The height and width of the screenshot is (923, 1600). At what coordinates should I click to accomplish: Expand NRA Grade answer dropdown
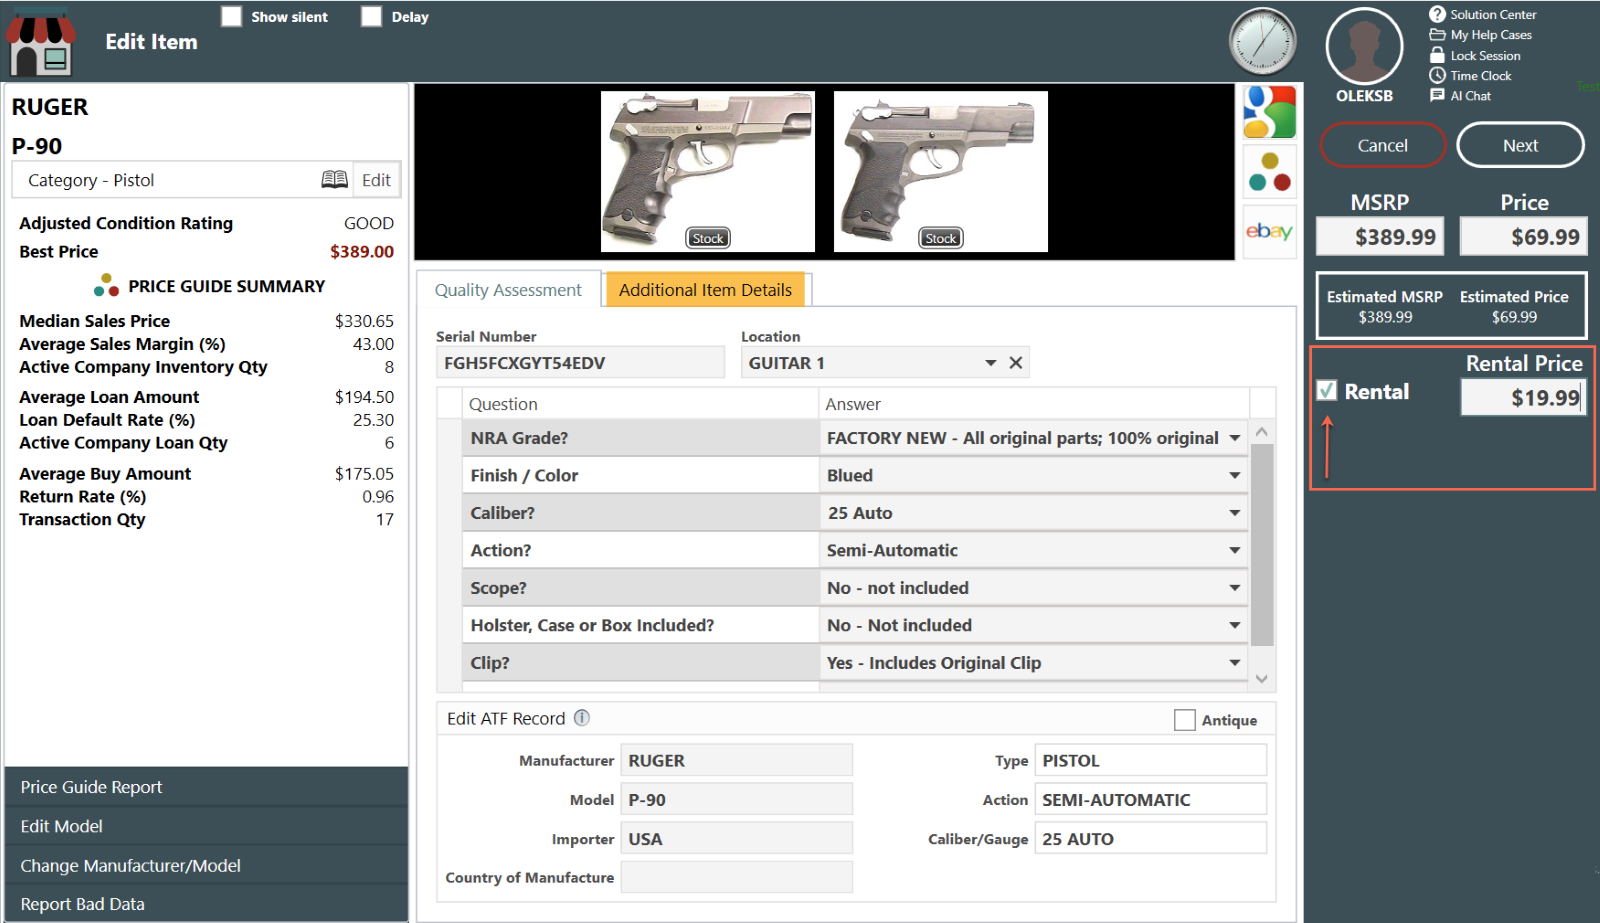coord(1235,438)
